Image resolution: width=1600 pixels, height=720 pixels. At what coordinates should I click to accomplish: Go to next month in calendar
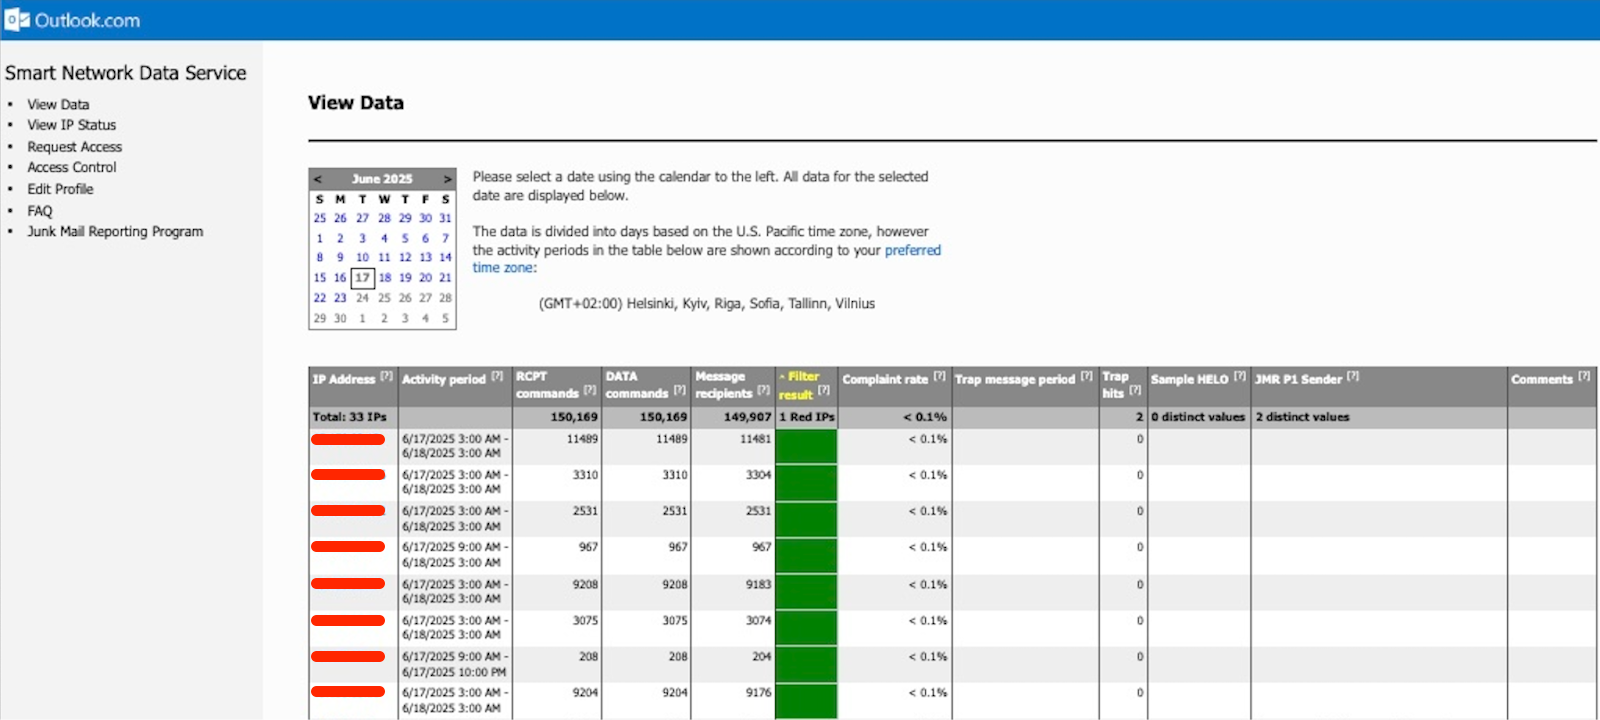pyautogui.click(x=447, y=179)
